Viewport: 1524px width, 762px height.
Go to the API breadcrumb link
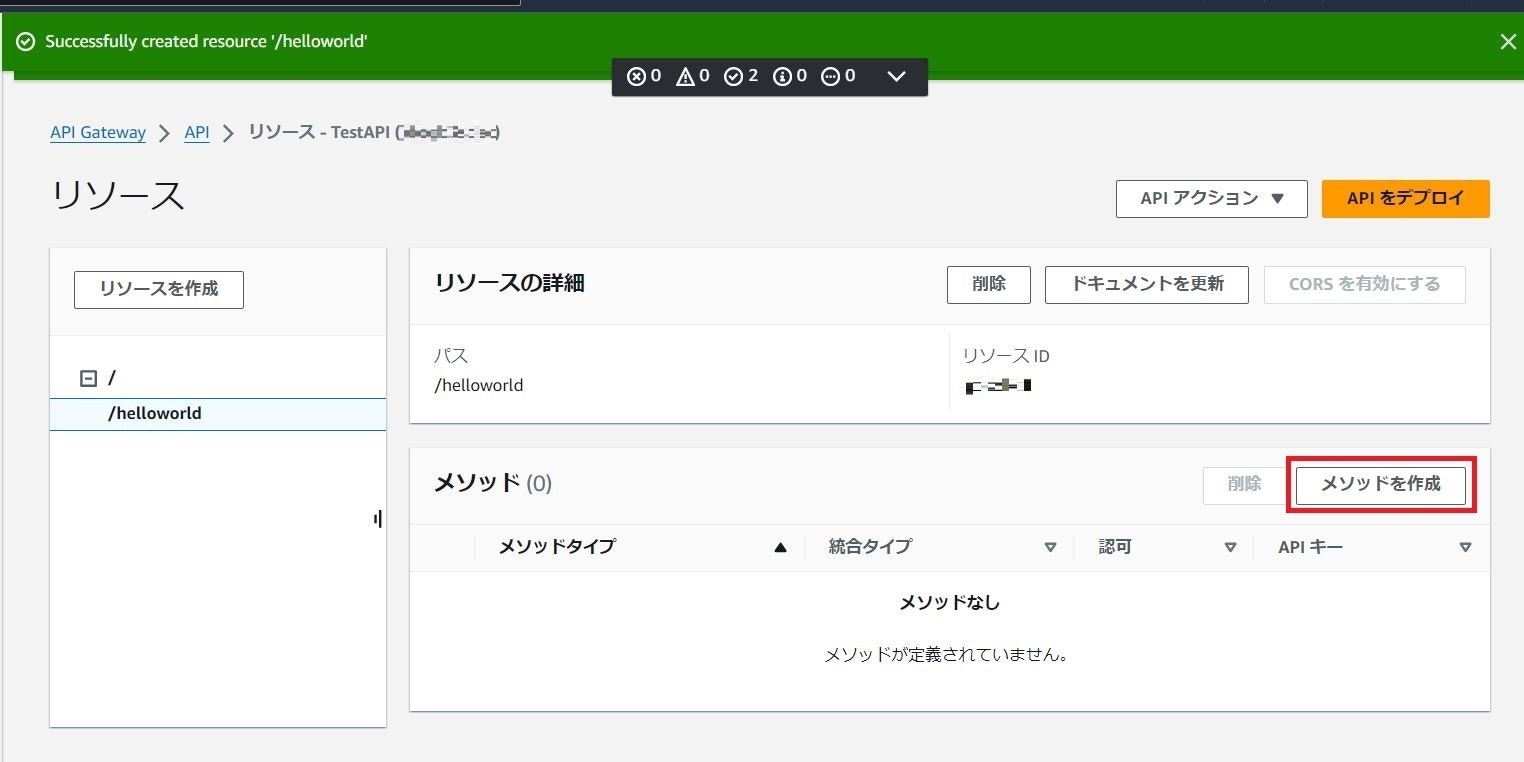197,132
